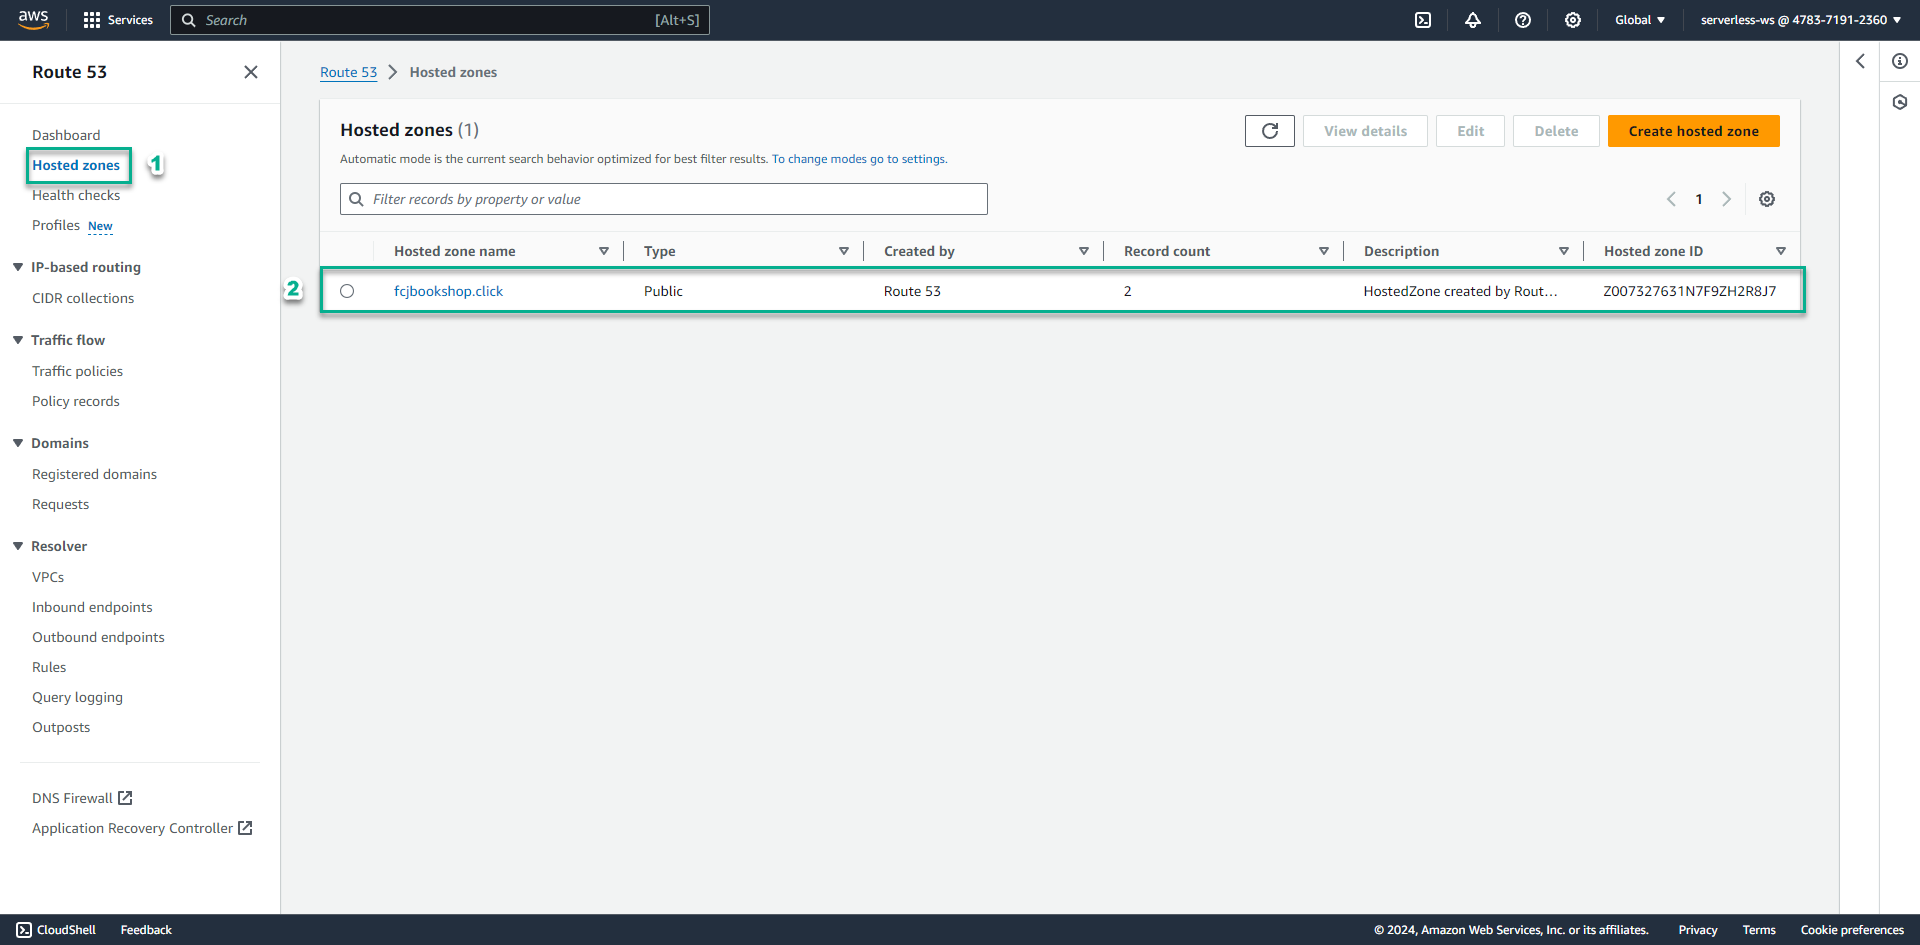Open the help question mark menu
Screen dimensions: 1920x945
tap(1523, 20)
